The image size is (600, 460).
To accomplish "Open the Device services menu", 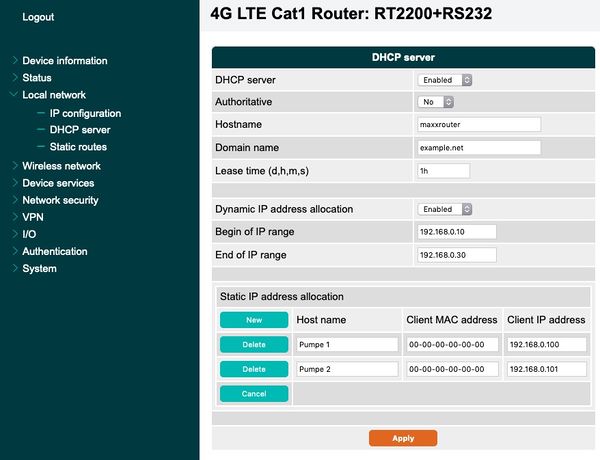I will coord(58,183).
